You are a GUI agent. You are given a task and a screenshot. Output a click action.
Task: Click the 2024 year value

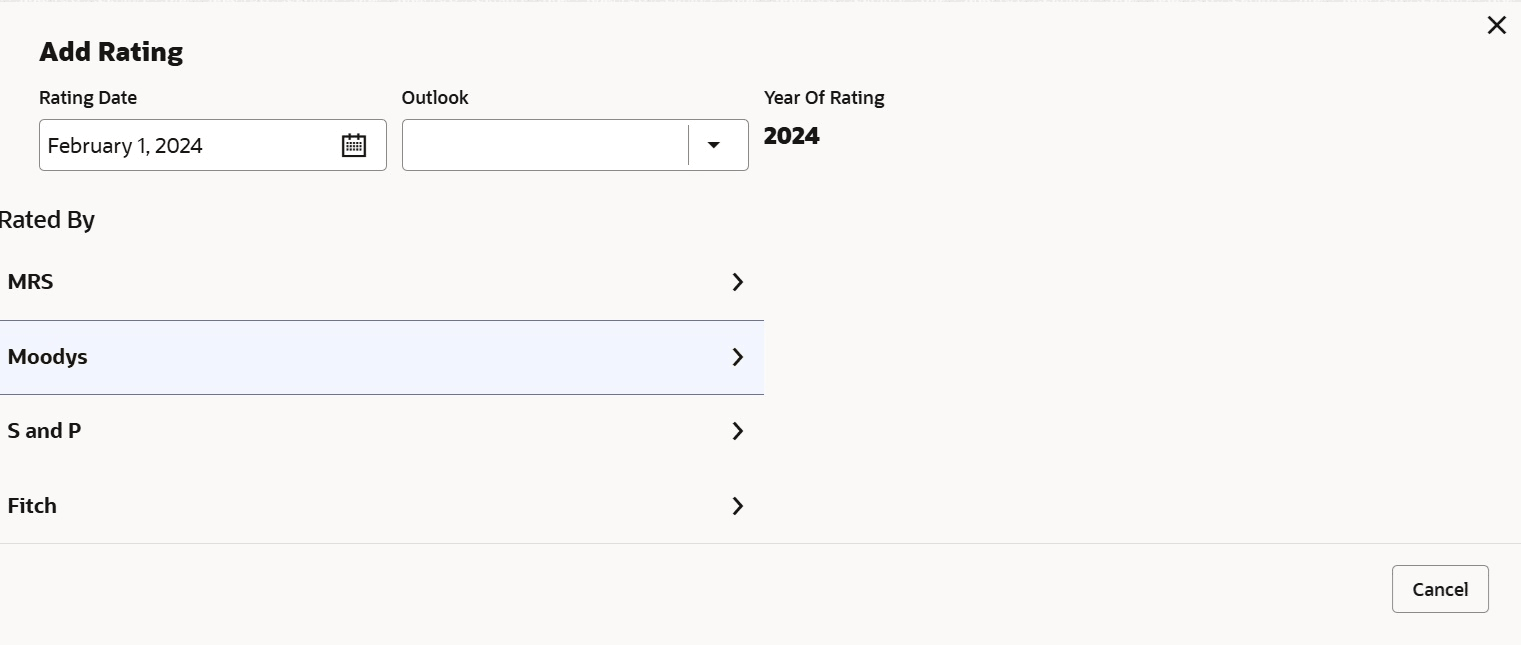tap(792, 136)
